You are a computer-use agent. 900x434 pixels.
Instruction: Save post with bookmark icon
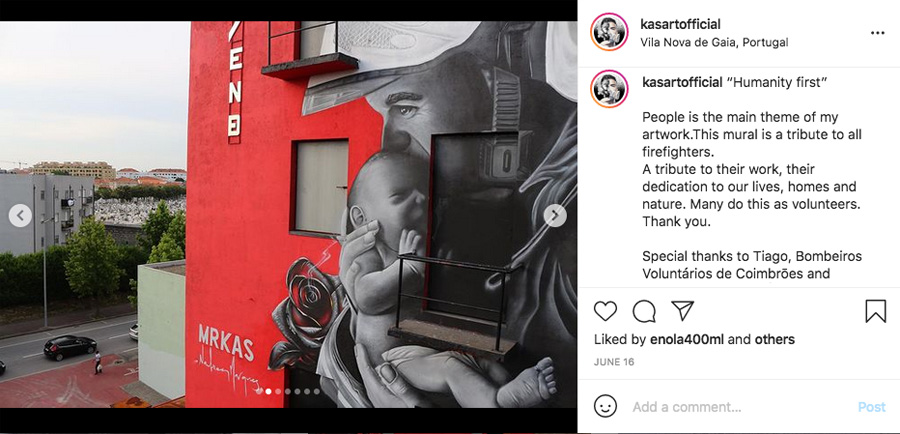coord(875,311)
